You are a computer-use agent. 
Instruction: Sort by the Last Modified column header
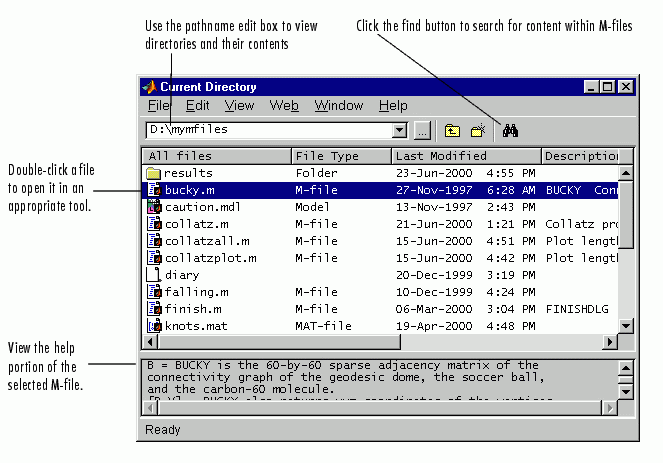pyautogui.click(x=465, y=156)
